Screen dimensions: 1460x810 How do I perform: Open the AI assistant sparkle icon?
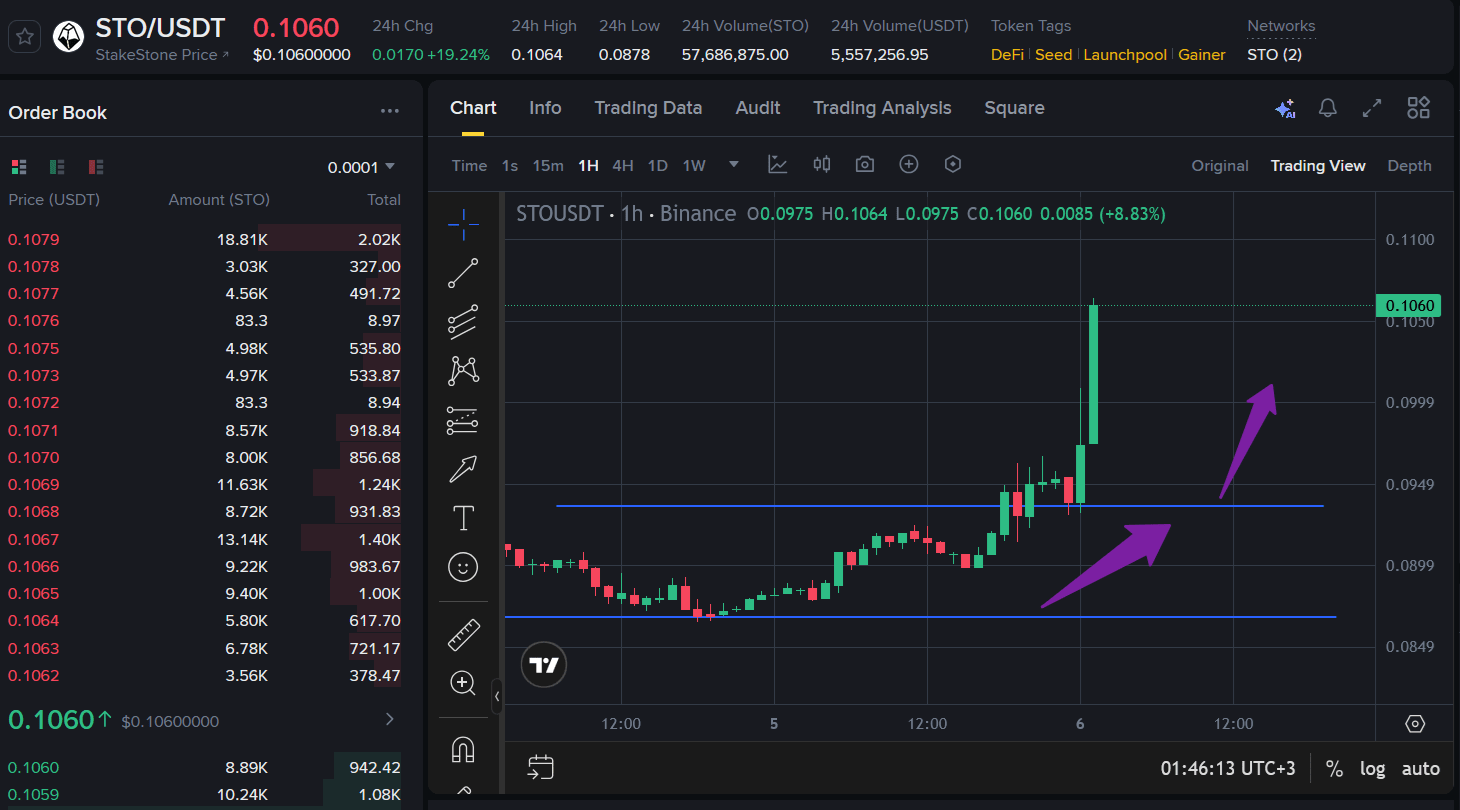click(1285, 108)
